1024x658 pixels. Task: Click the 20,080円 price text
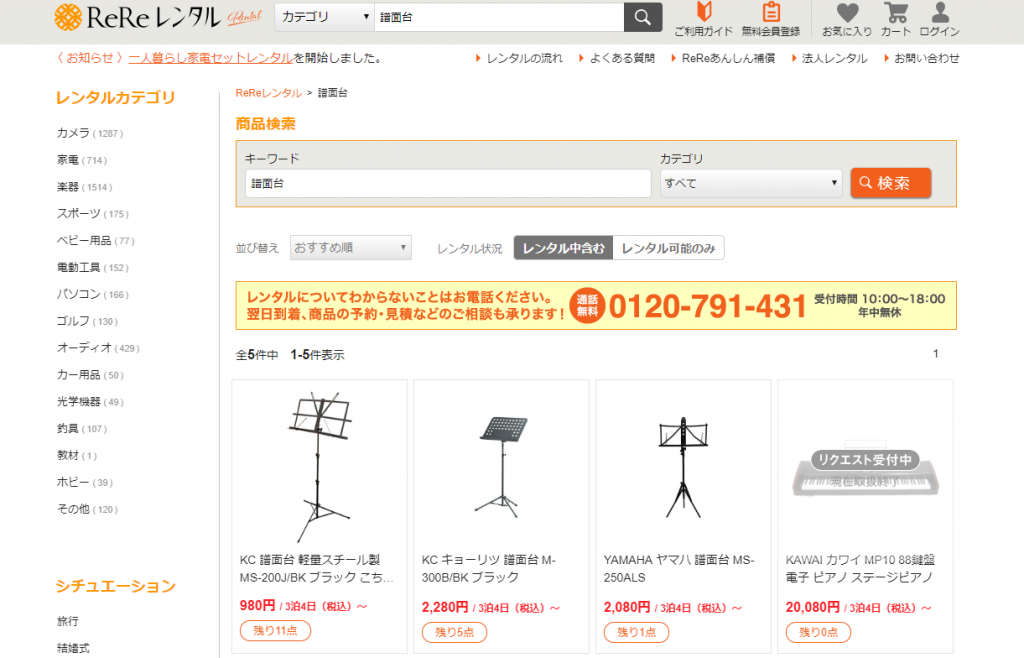click(812, 607)
